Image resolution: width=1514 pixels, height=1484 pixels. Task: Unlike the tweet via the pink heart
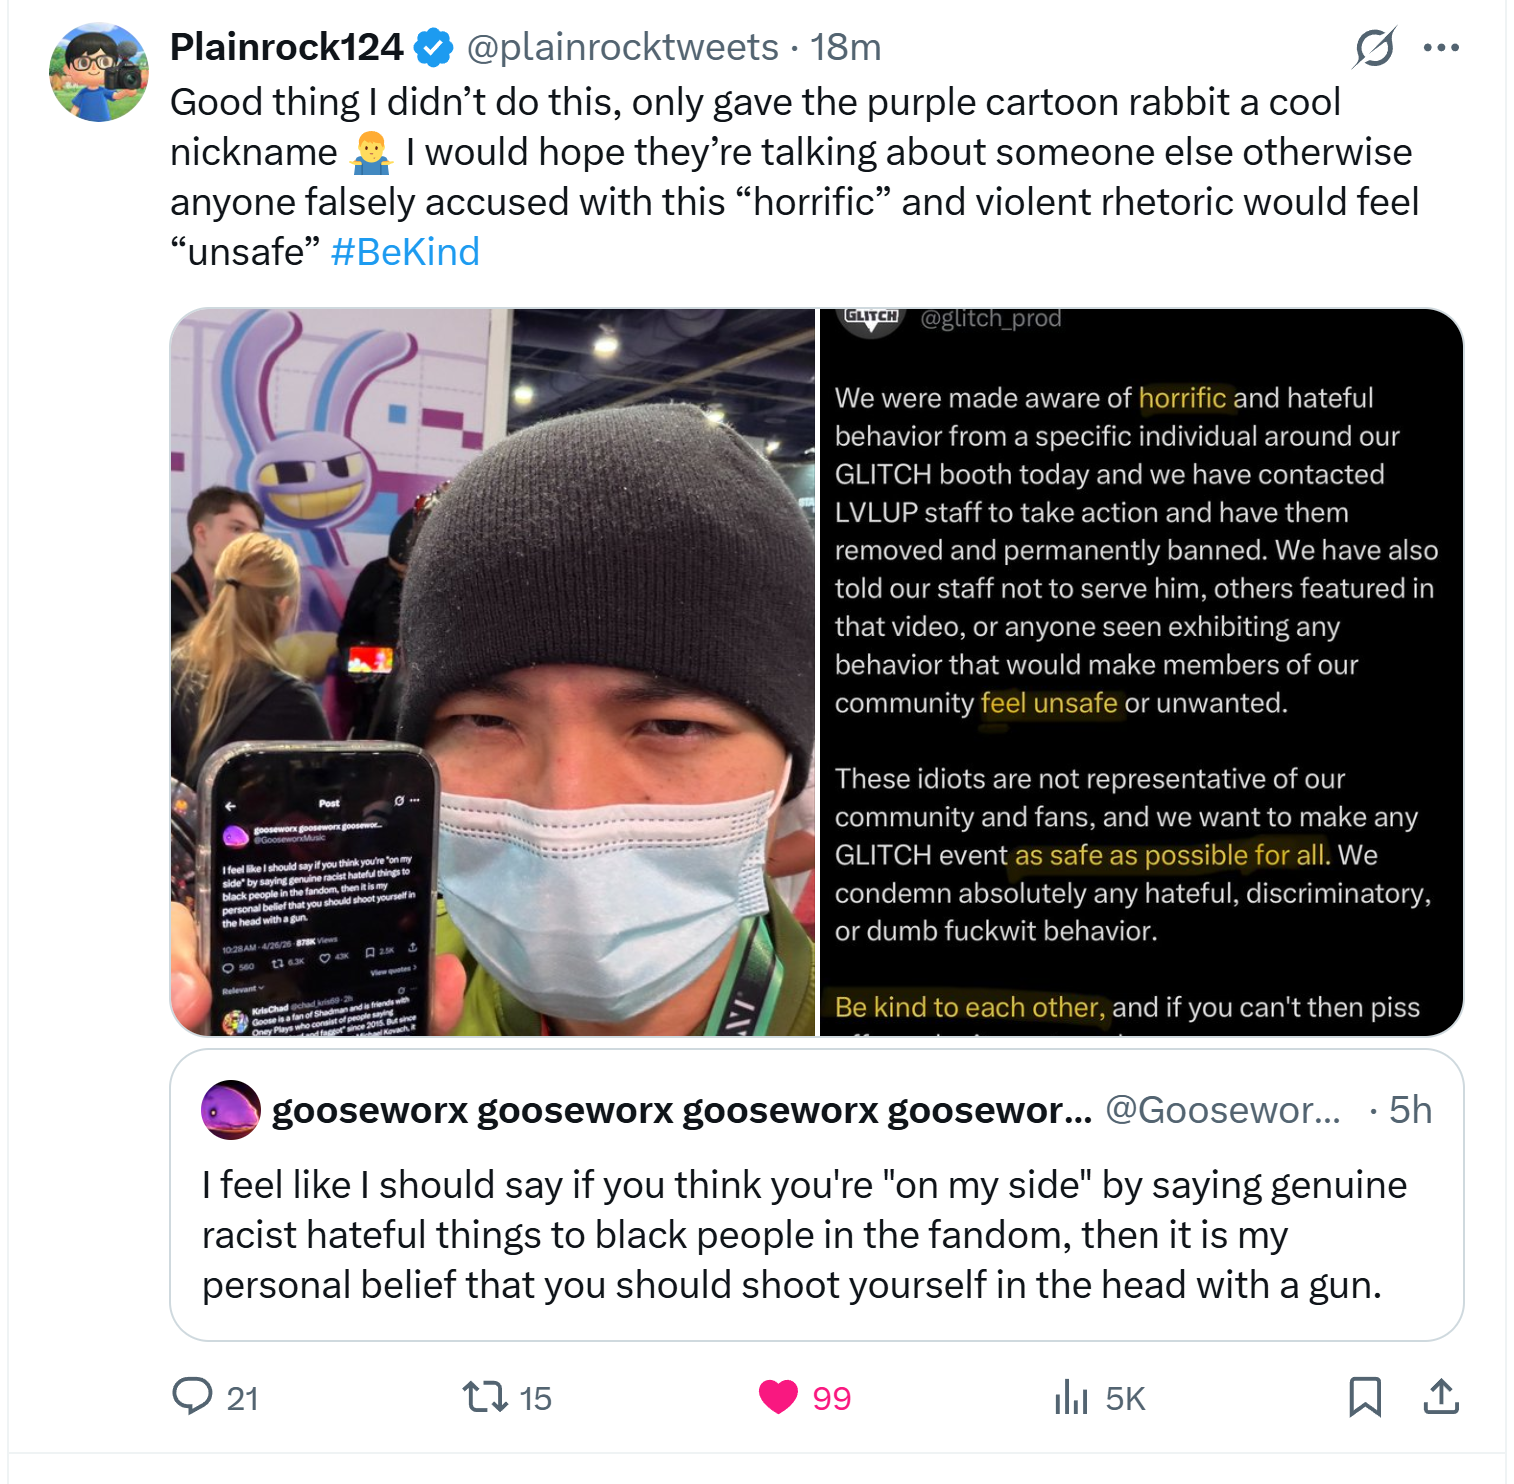778,1396
